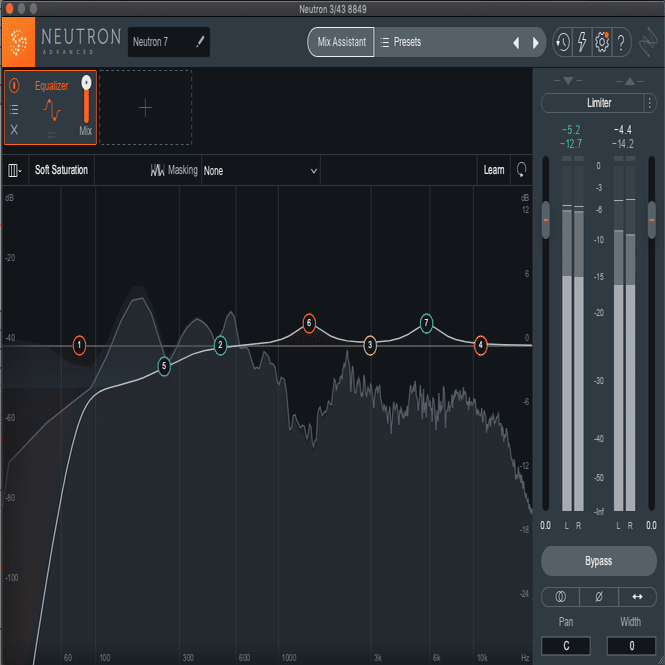Viewport: 665px width, 665px height.
Task: Click the output RMS value -14.2
Action: 623,144
